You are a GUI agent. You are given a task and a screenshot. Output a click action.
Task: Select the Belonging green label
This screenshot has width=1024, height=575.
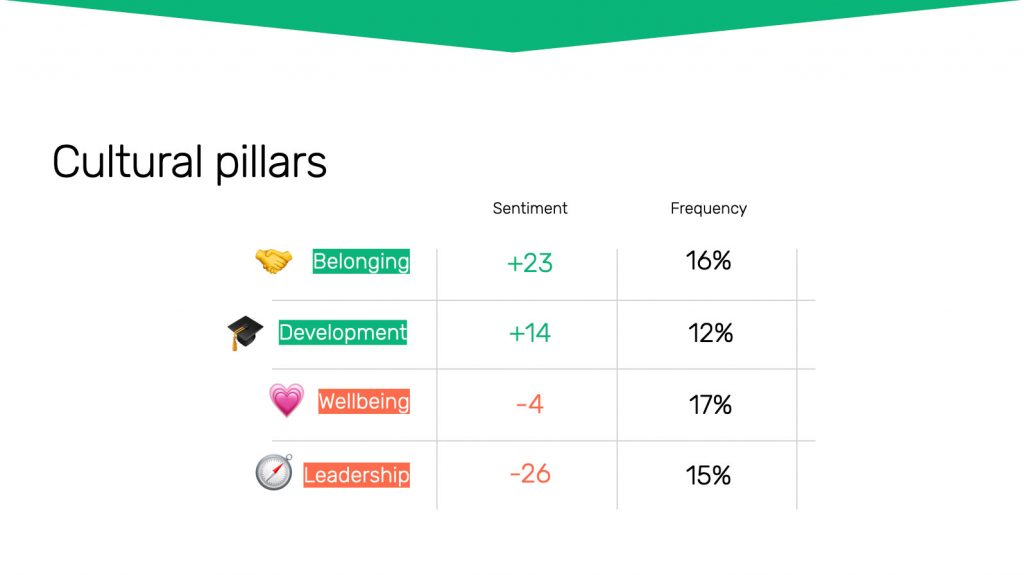[x=361, y=261]
